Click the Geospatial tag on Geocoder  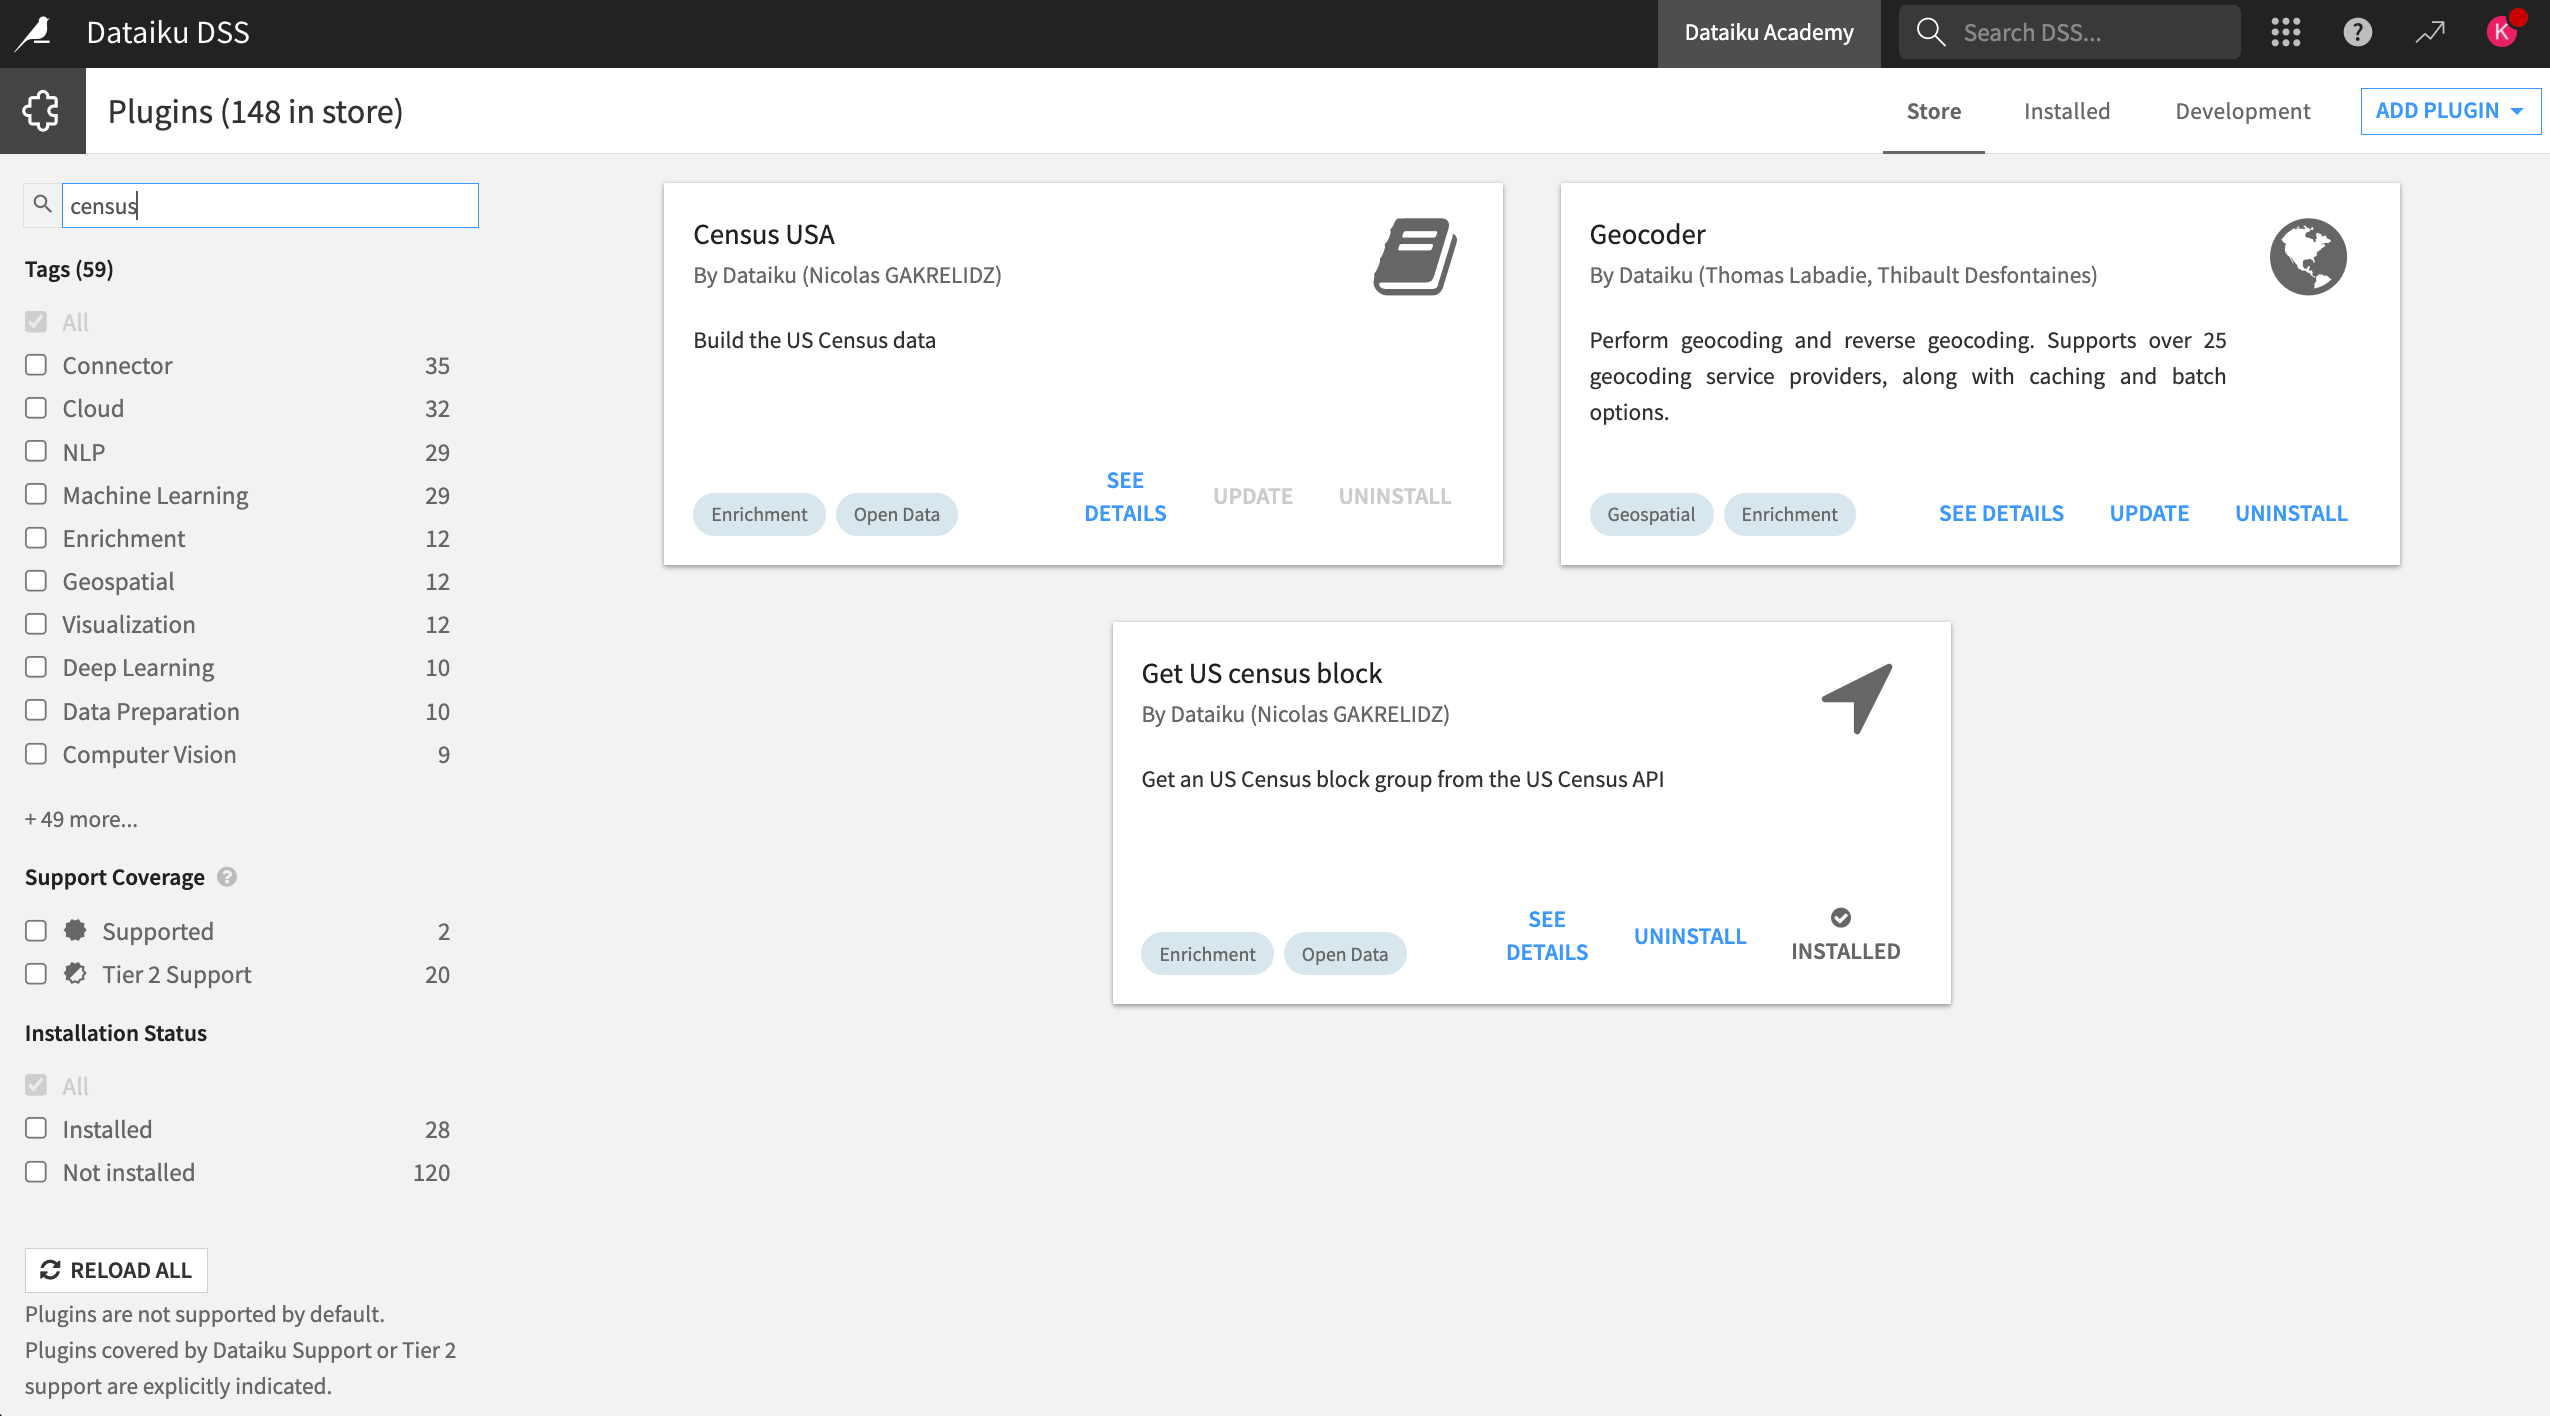(x=1651, y=514)
